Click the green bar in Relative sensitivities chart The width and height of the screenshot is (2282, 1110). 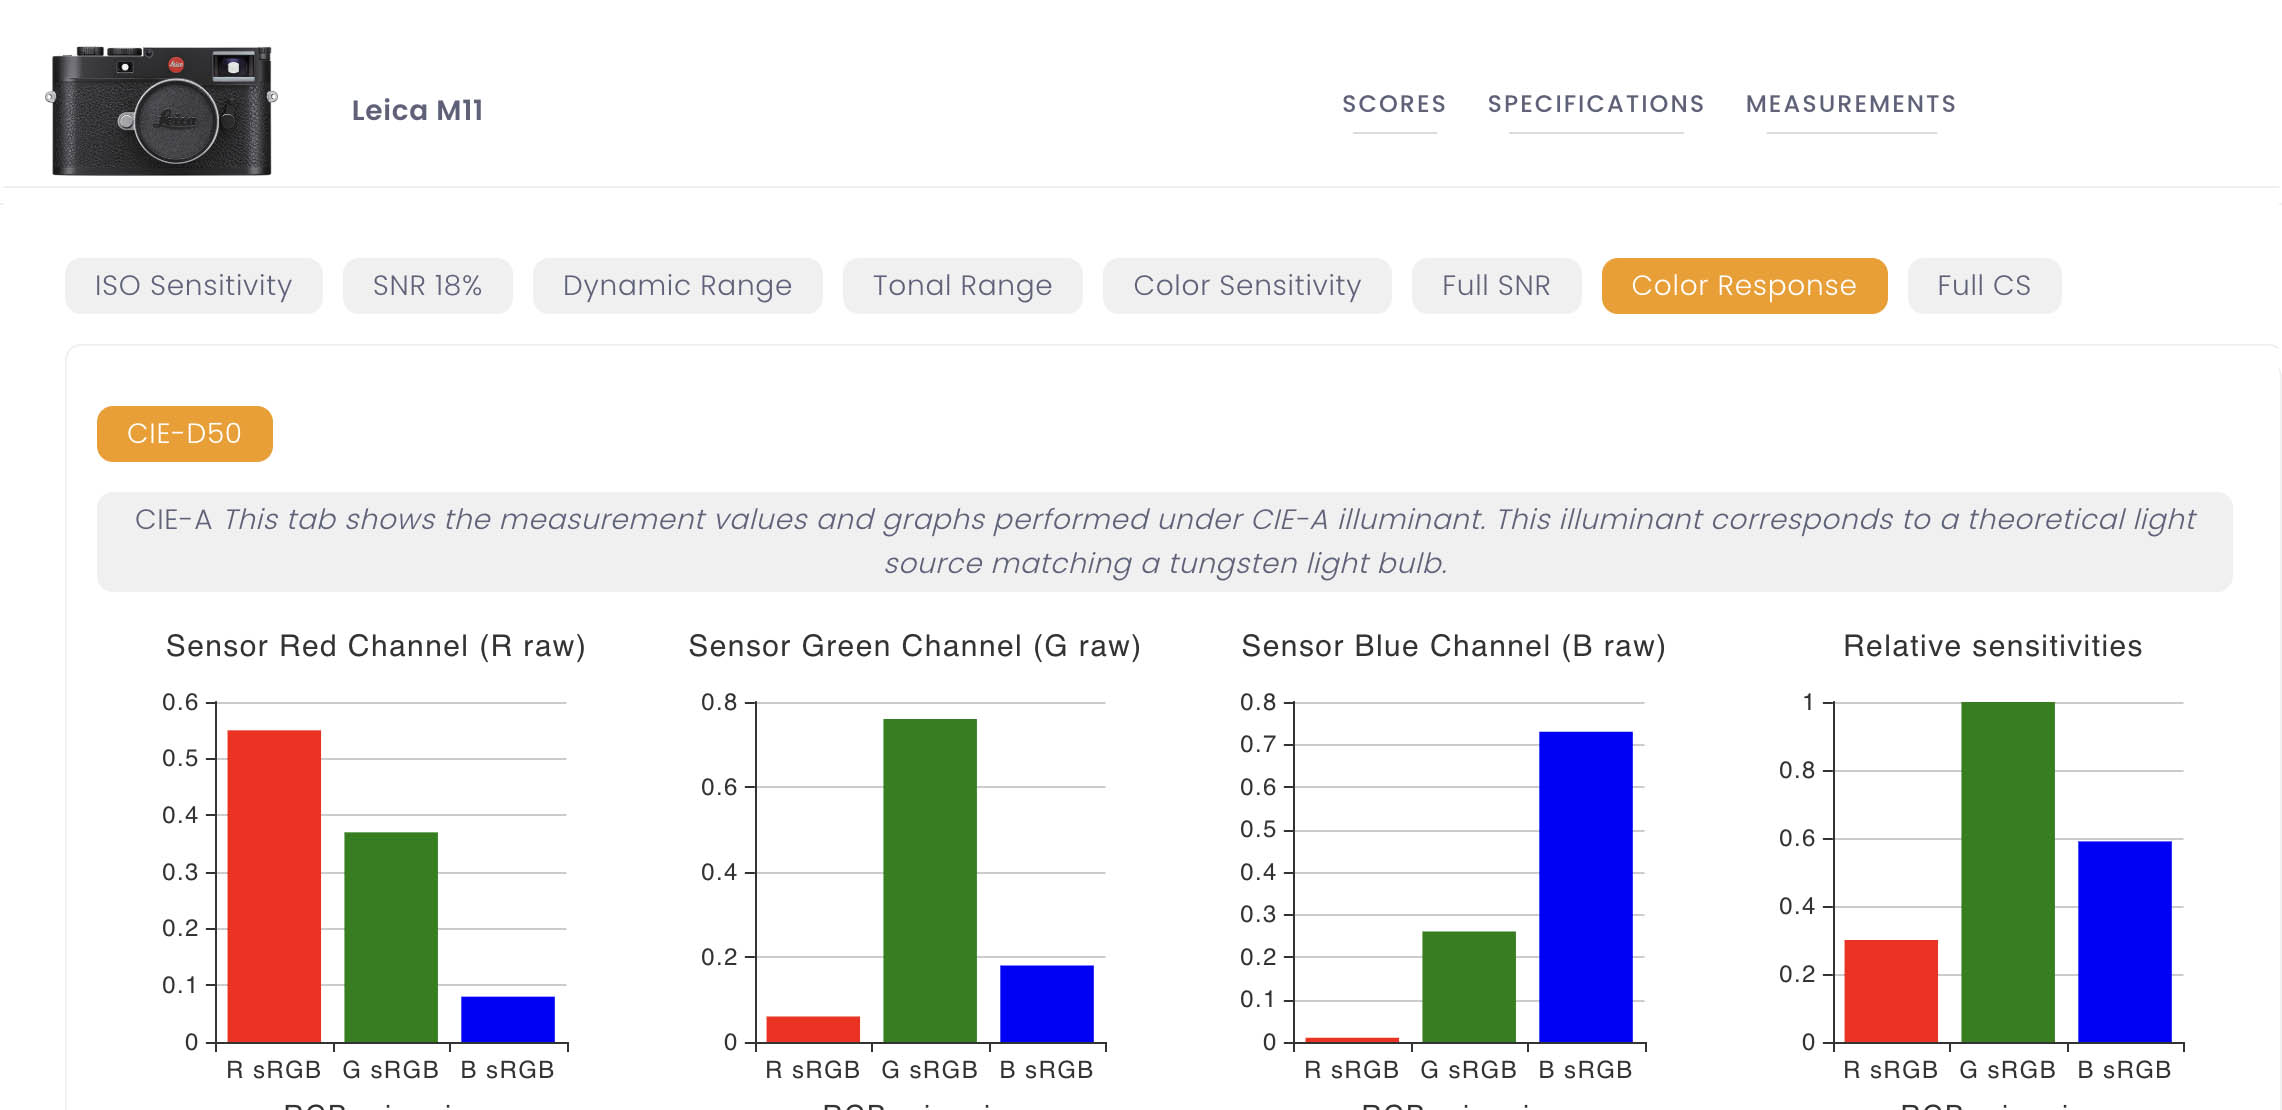coord(2008,872)
